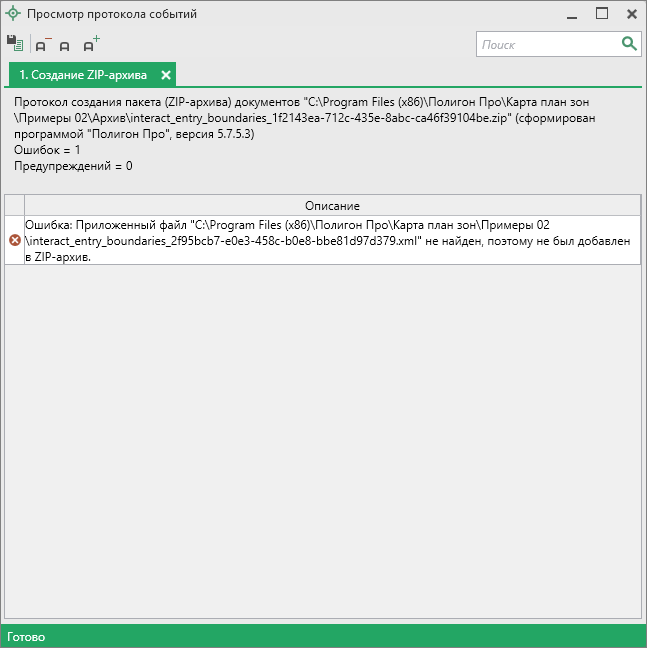The image size is (647, 648).
Task: Focus the 'Поиск' search field
Action: tap(547, 44)
